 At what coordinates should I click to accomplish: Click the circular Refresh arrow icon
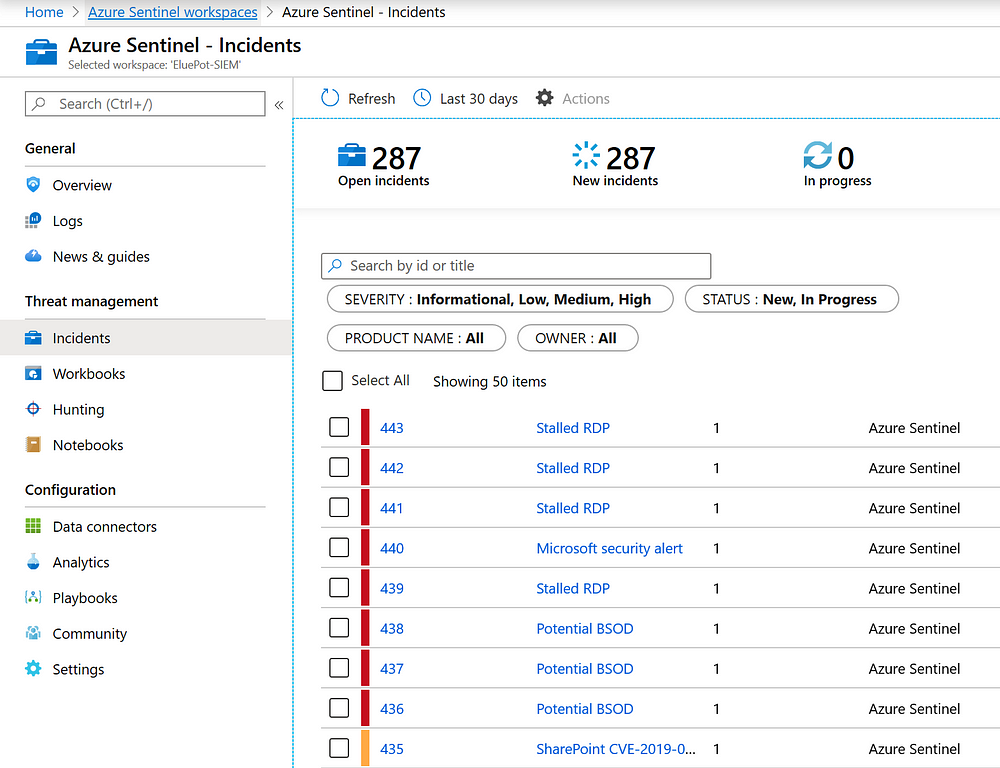click(x=330, y=98)
